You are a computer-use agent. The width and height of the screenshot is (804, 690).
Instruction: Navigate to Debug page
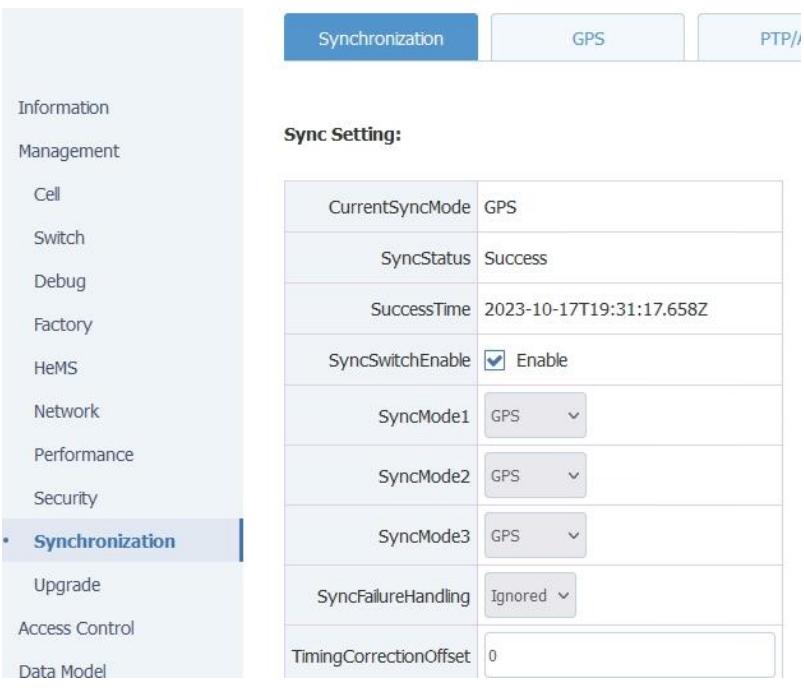pyautogui.click(x=59, y=281)
